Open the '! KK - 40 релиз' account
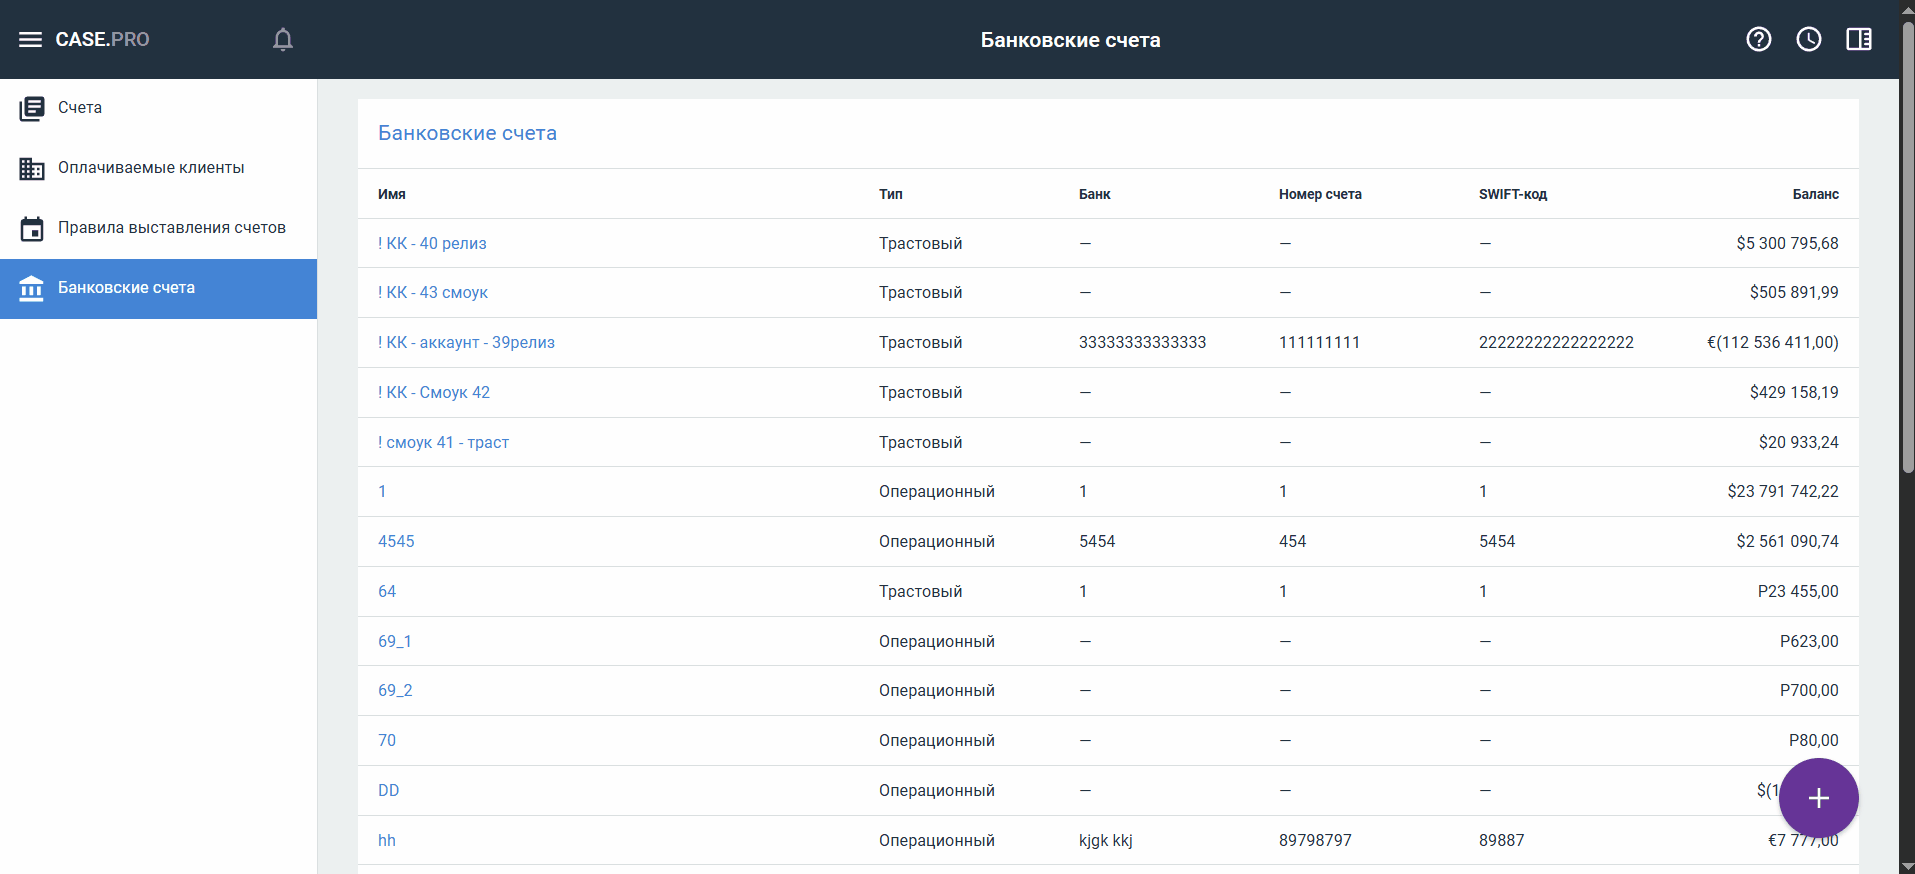Screen dimensions: 1915x874 432,243
